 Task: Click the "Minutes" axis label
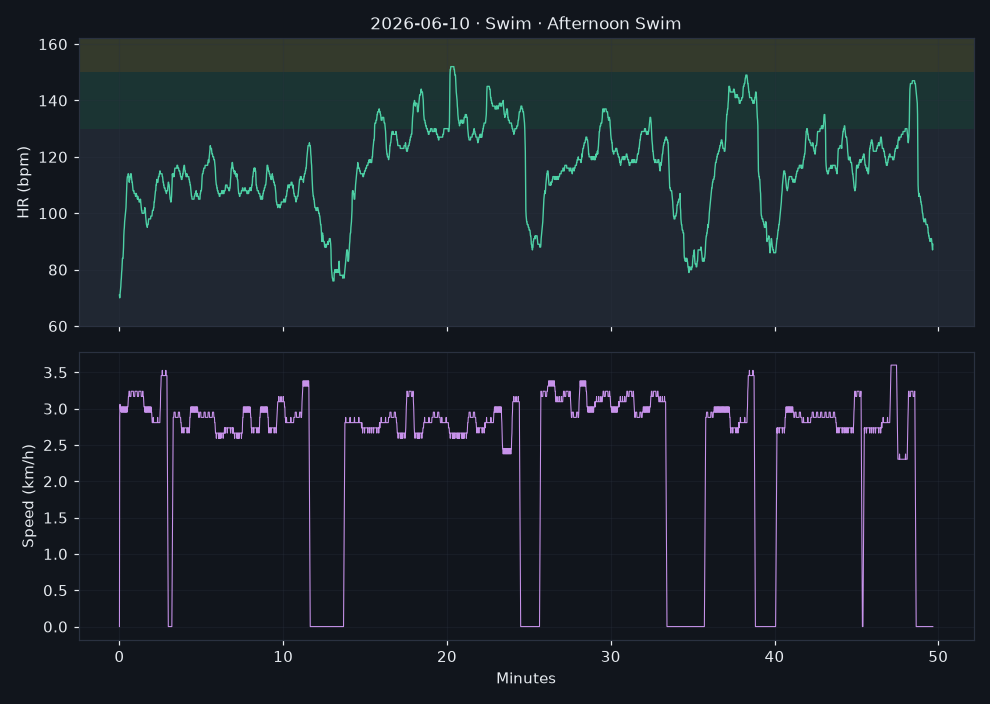click(526, 679)
